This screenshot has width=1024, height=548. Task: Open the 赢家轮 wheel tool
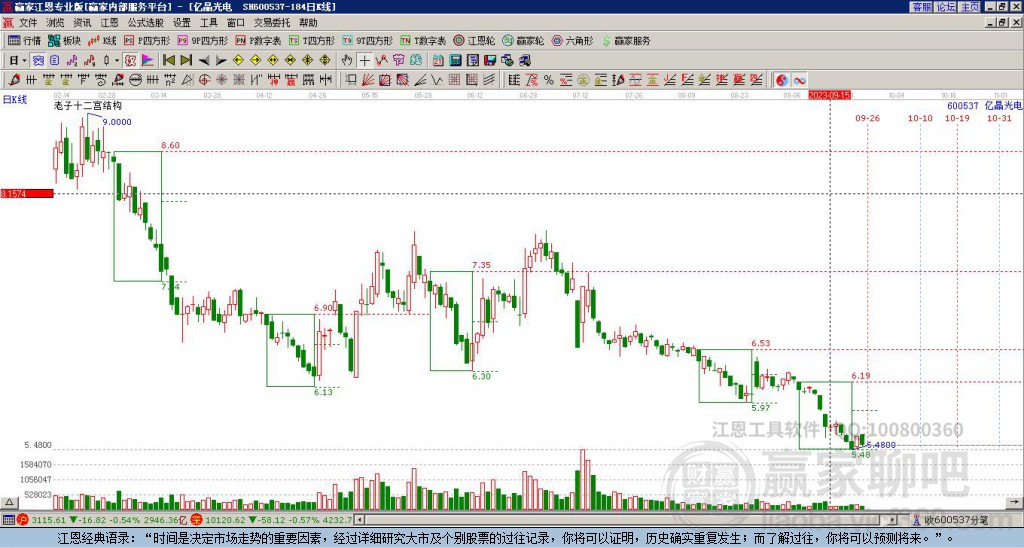pos(523,40)
